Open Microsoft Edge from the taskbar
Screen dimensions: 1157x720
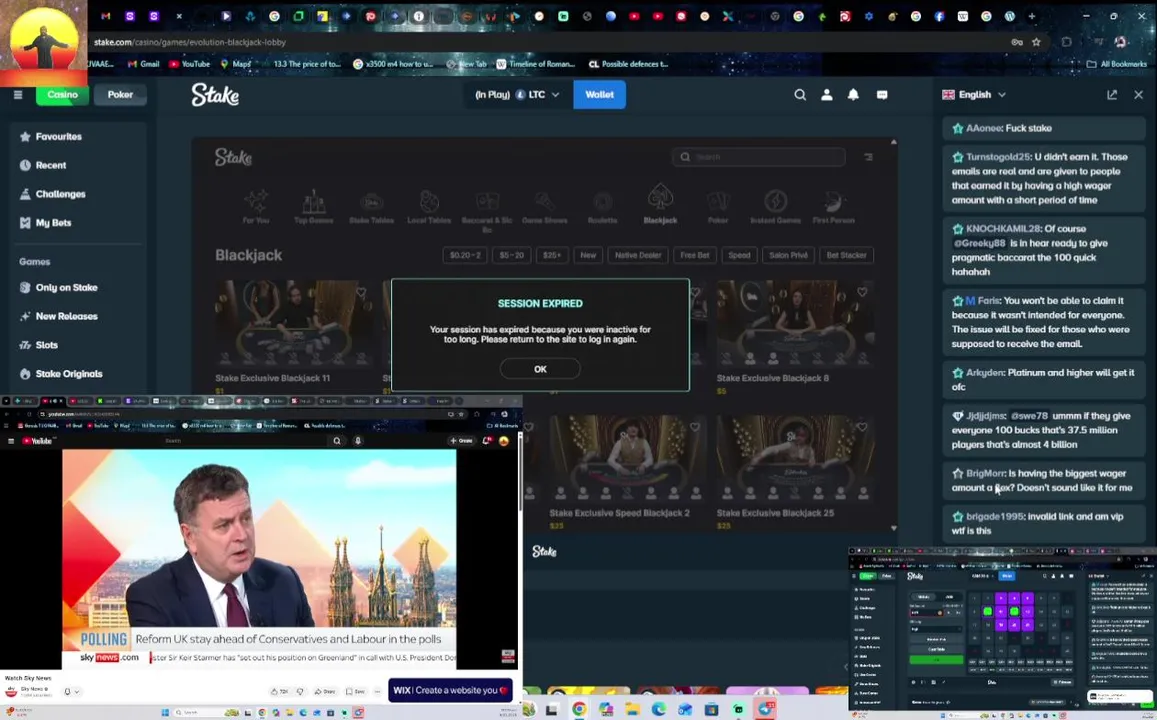pyautogui.click(x=658, y=710)
